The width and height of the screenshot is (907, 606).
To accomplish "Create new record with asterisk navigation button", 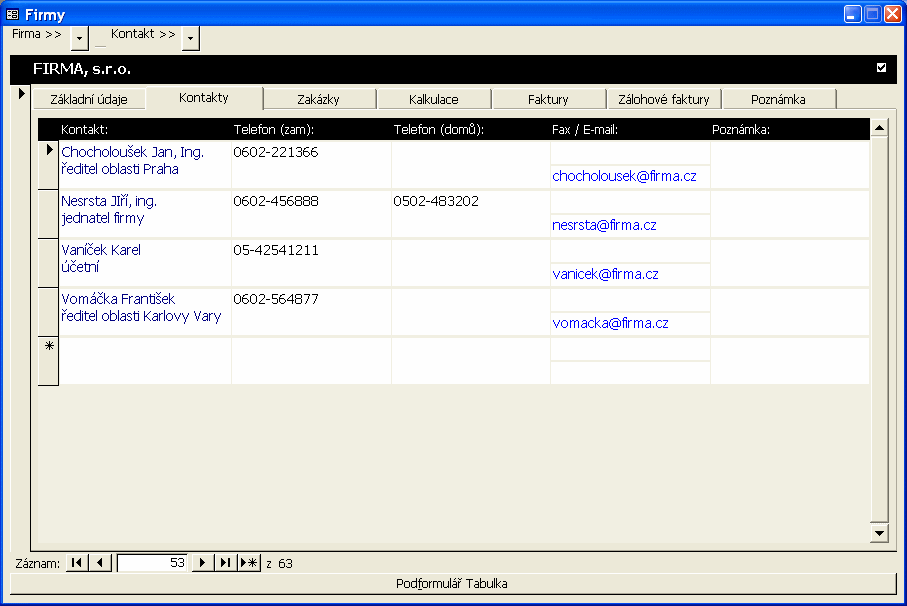I will [249, 563].
